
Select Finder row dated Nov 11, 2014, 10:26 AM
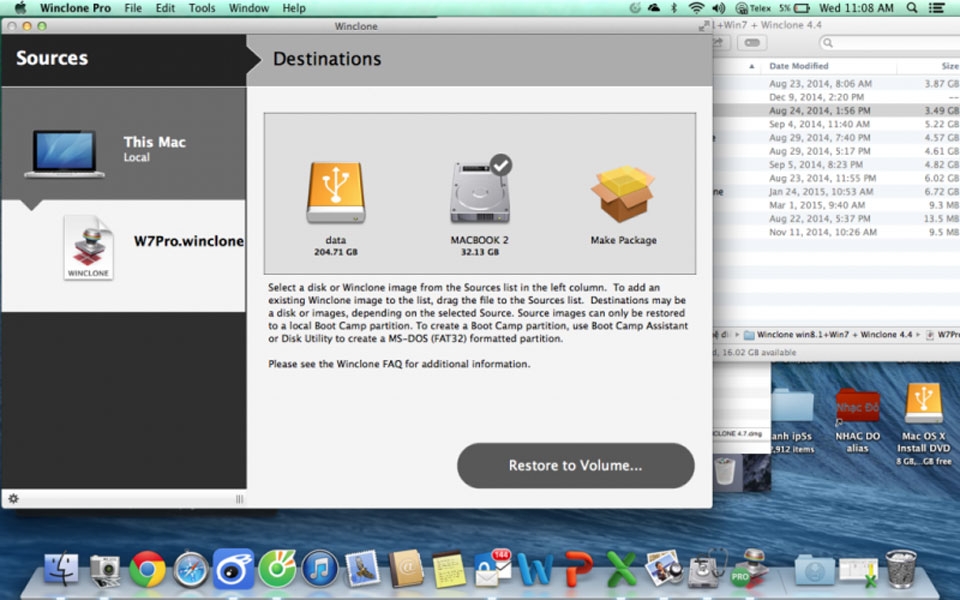click(836, 231)
